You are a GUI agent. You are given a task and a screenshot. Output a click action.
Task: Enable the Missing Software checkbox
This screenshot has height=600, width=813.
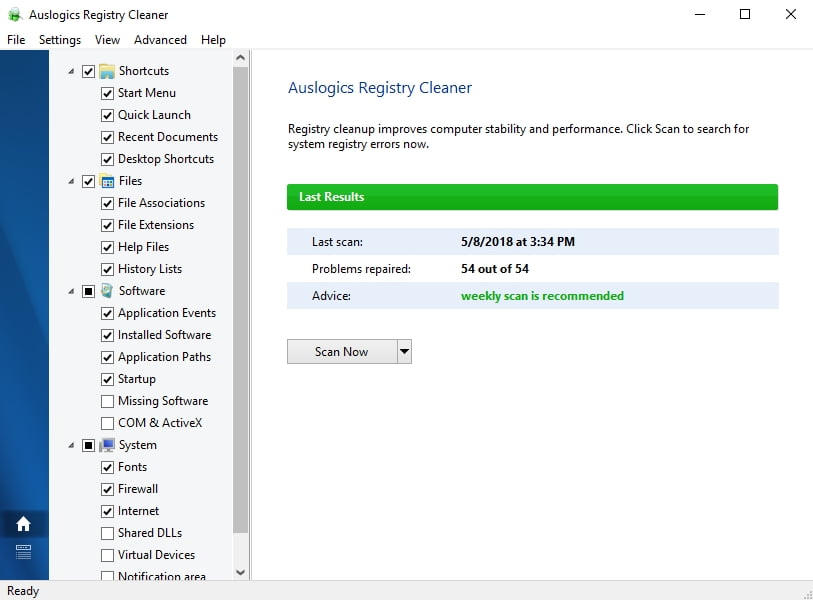[x=108, y=401]
